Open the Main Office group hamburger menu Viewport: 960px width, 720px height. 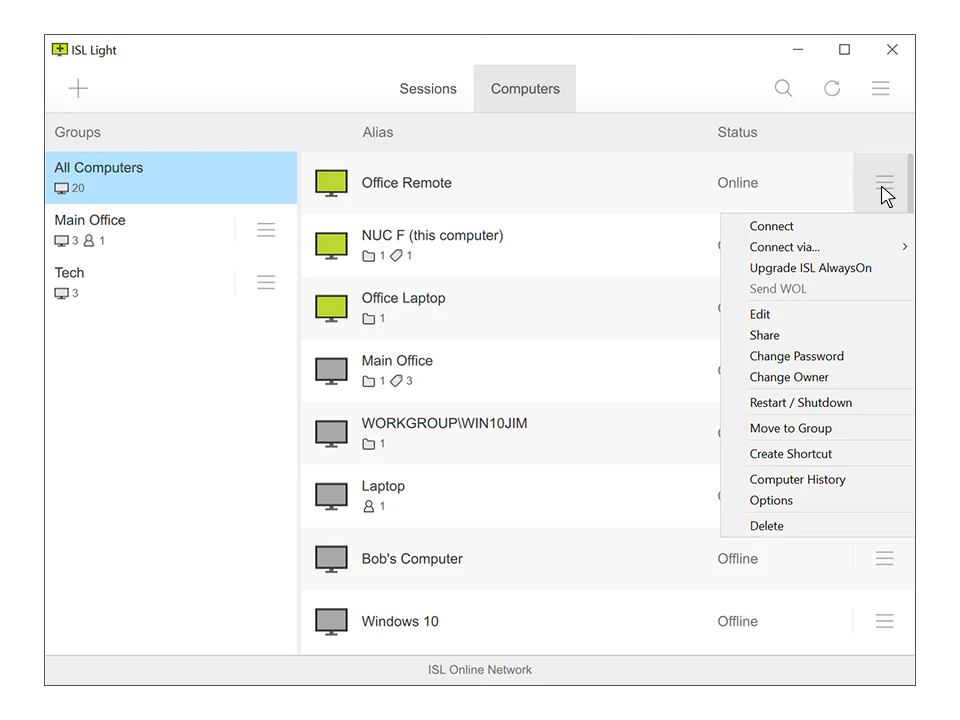pos(266,229)
